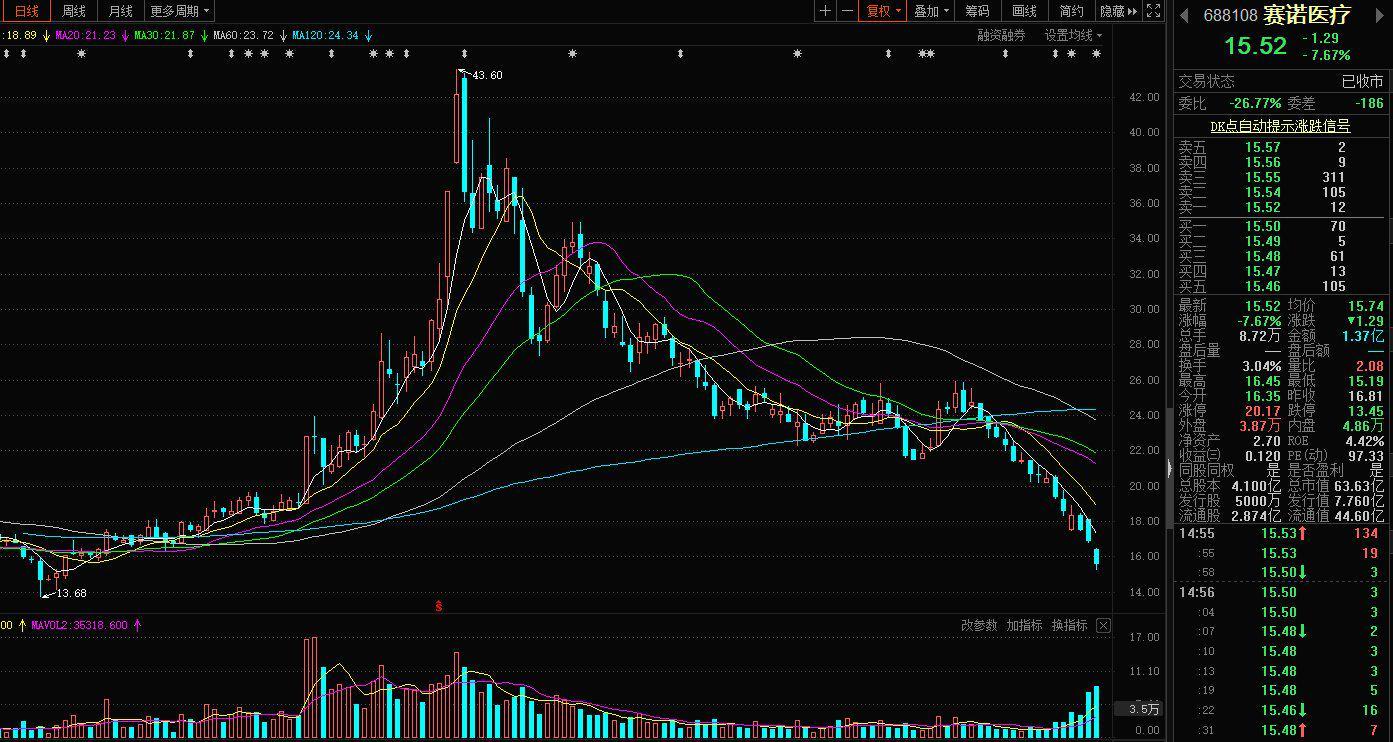Viewport: 1393px width, 742px height.
Task: Go to next stock arrow
Action: [1380, 14]
